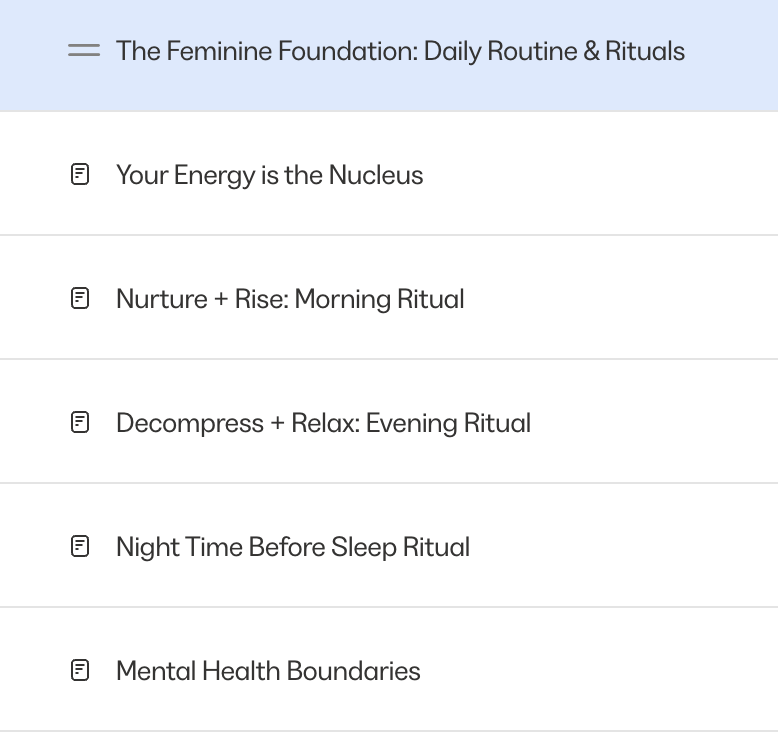Image resolution: width=778 pixels, height=734 pixels.
Task: Click empty space in Night Time Before Sleep row
Action: (x=620, y=546)
